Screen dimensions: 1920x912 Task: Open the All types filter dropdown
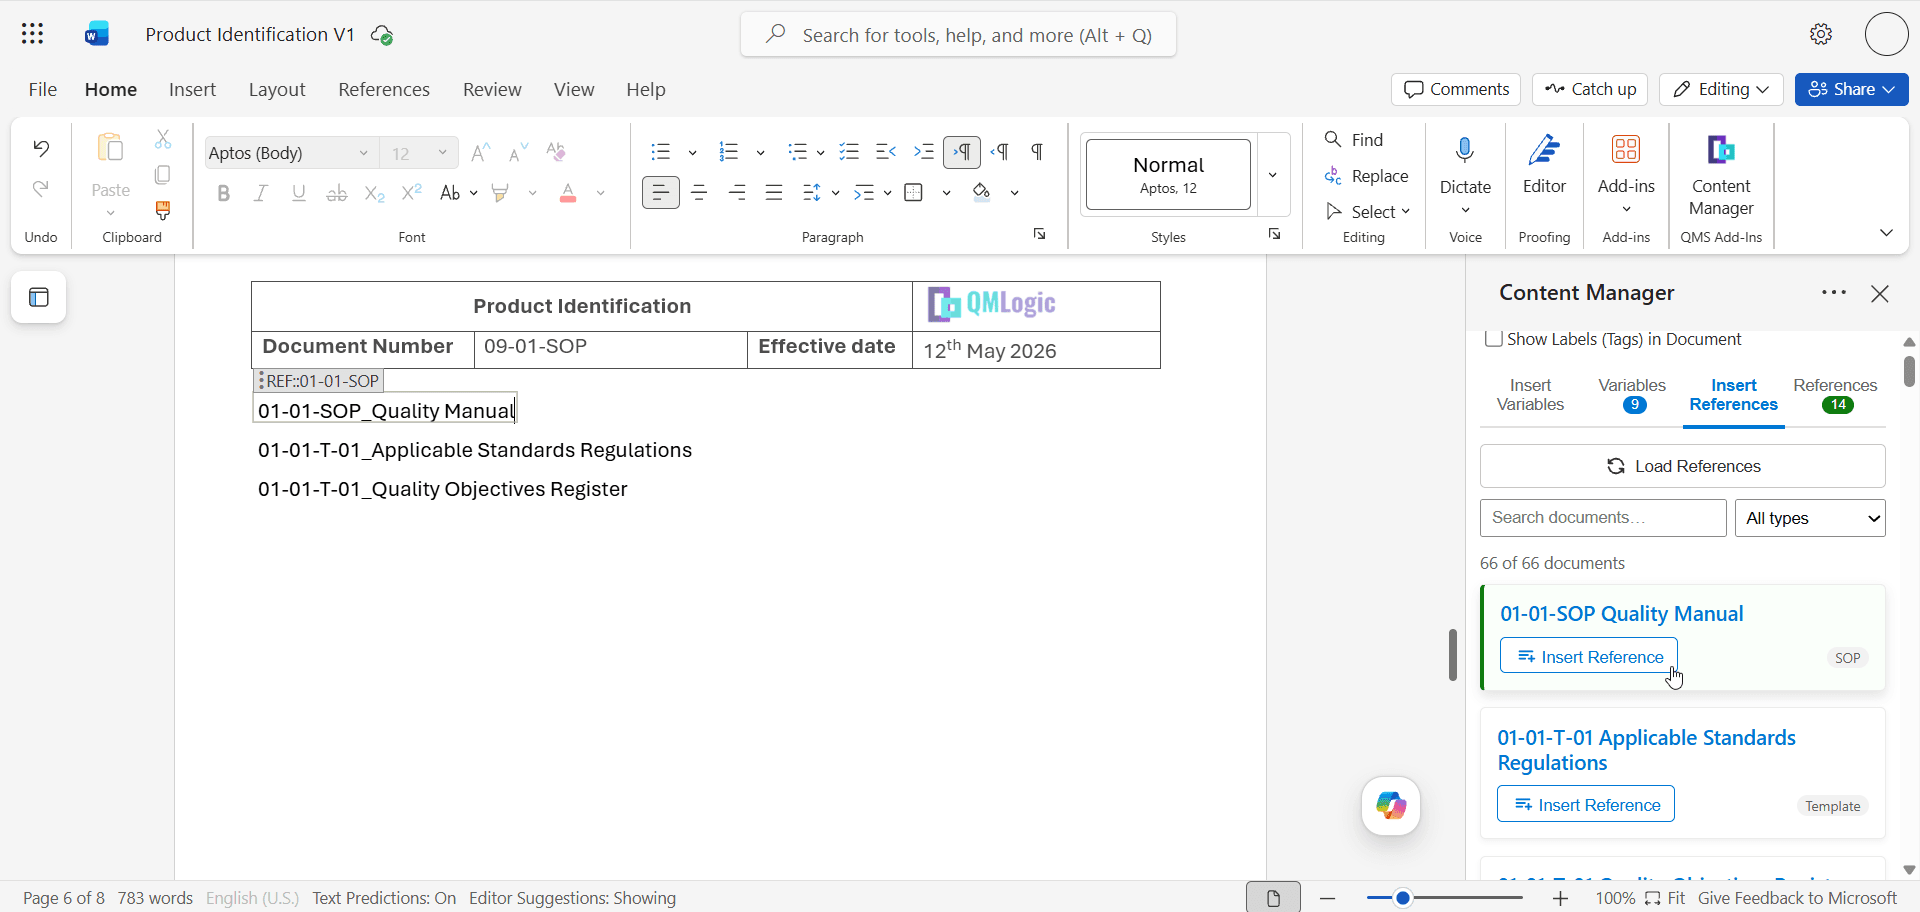point(1810,518)
